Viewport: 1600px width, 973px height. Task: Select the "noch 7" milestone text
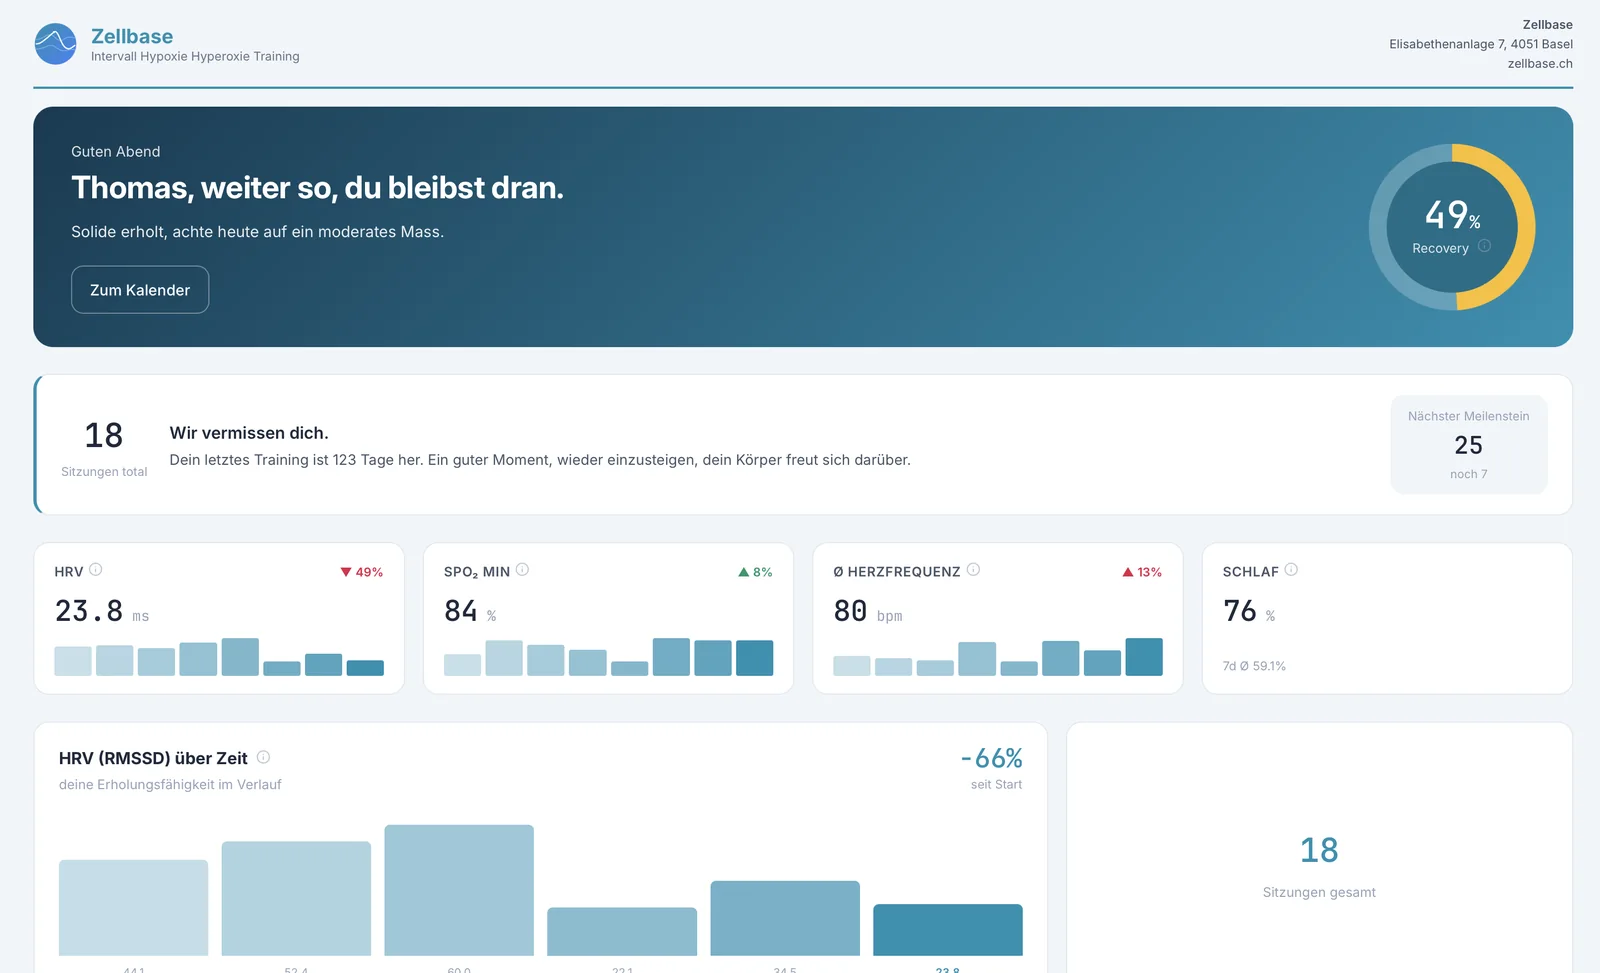click(x=1468, y=474)
